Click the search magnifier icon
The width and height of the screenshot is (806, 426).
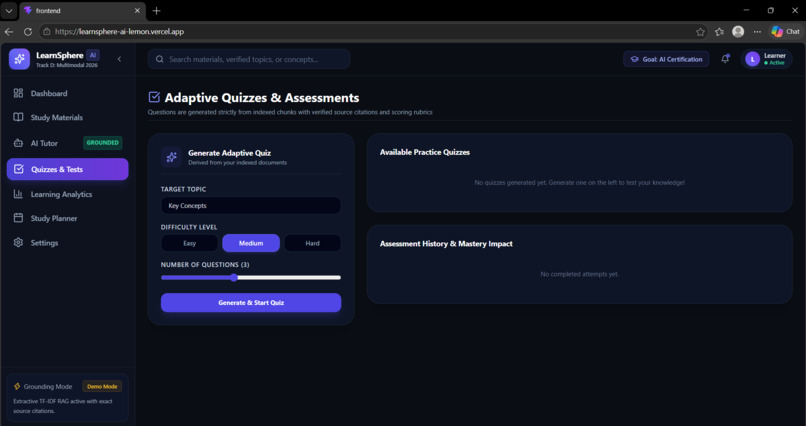click(160, 59)
